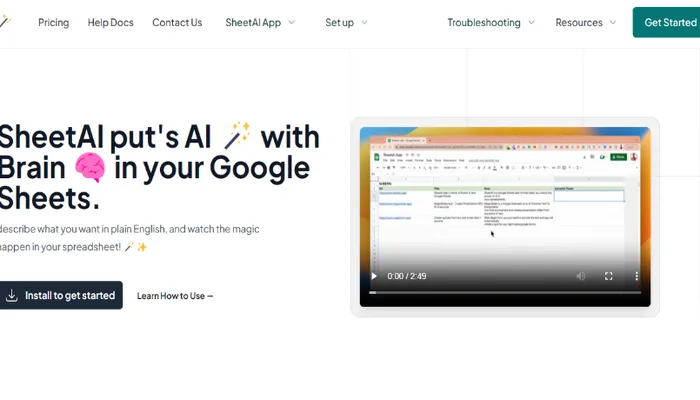Go to the Pricing page
700x400 pixels.
(x=53, y=22)
